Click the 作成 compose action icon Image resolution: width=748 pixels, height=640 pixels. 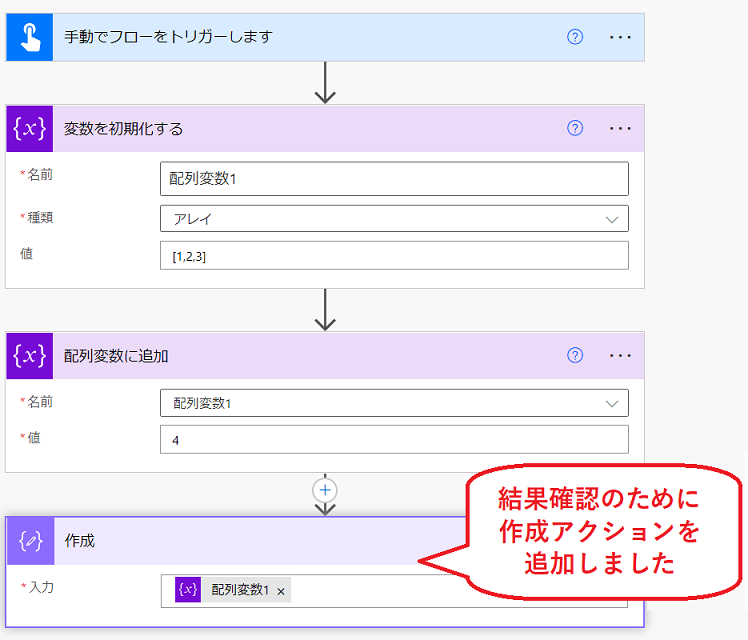[x=29, y=541]
